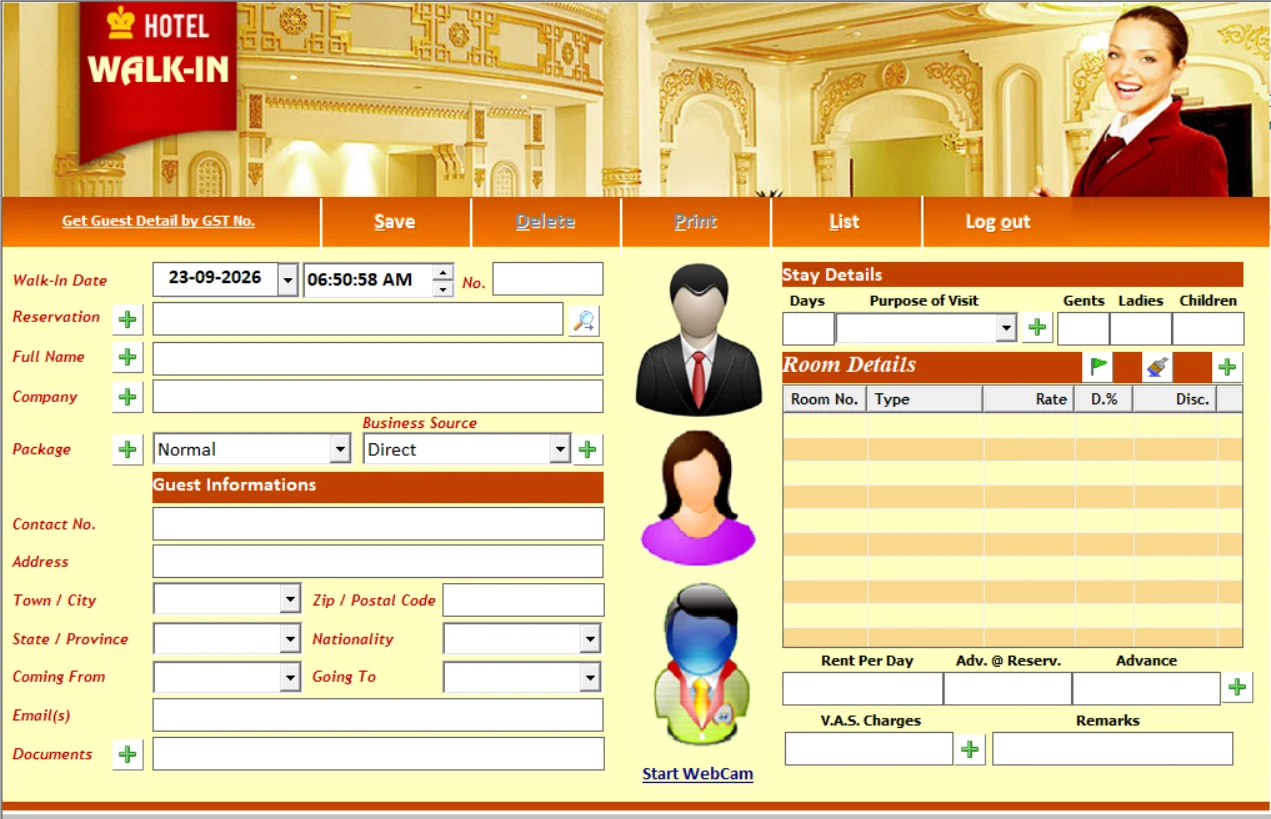Click the Rate column header

1028,399
